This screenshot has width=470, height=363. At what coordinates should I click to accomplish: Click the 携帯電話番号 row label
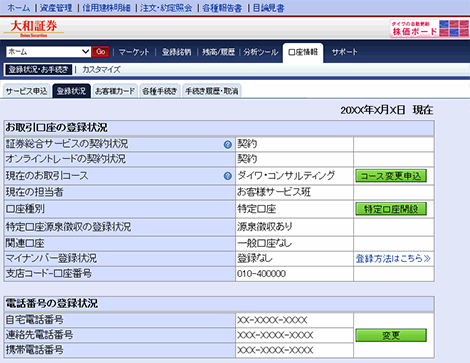click(x=35, y=350)
